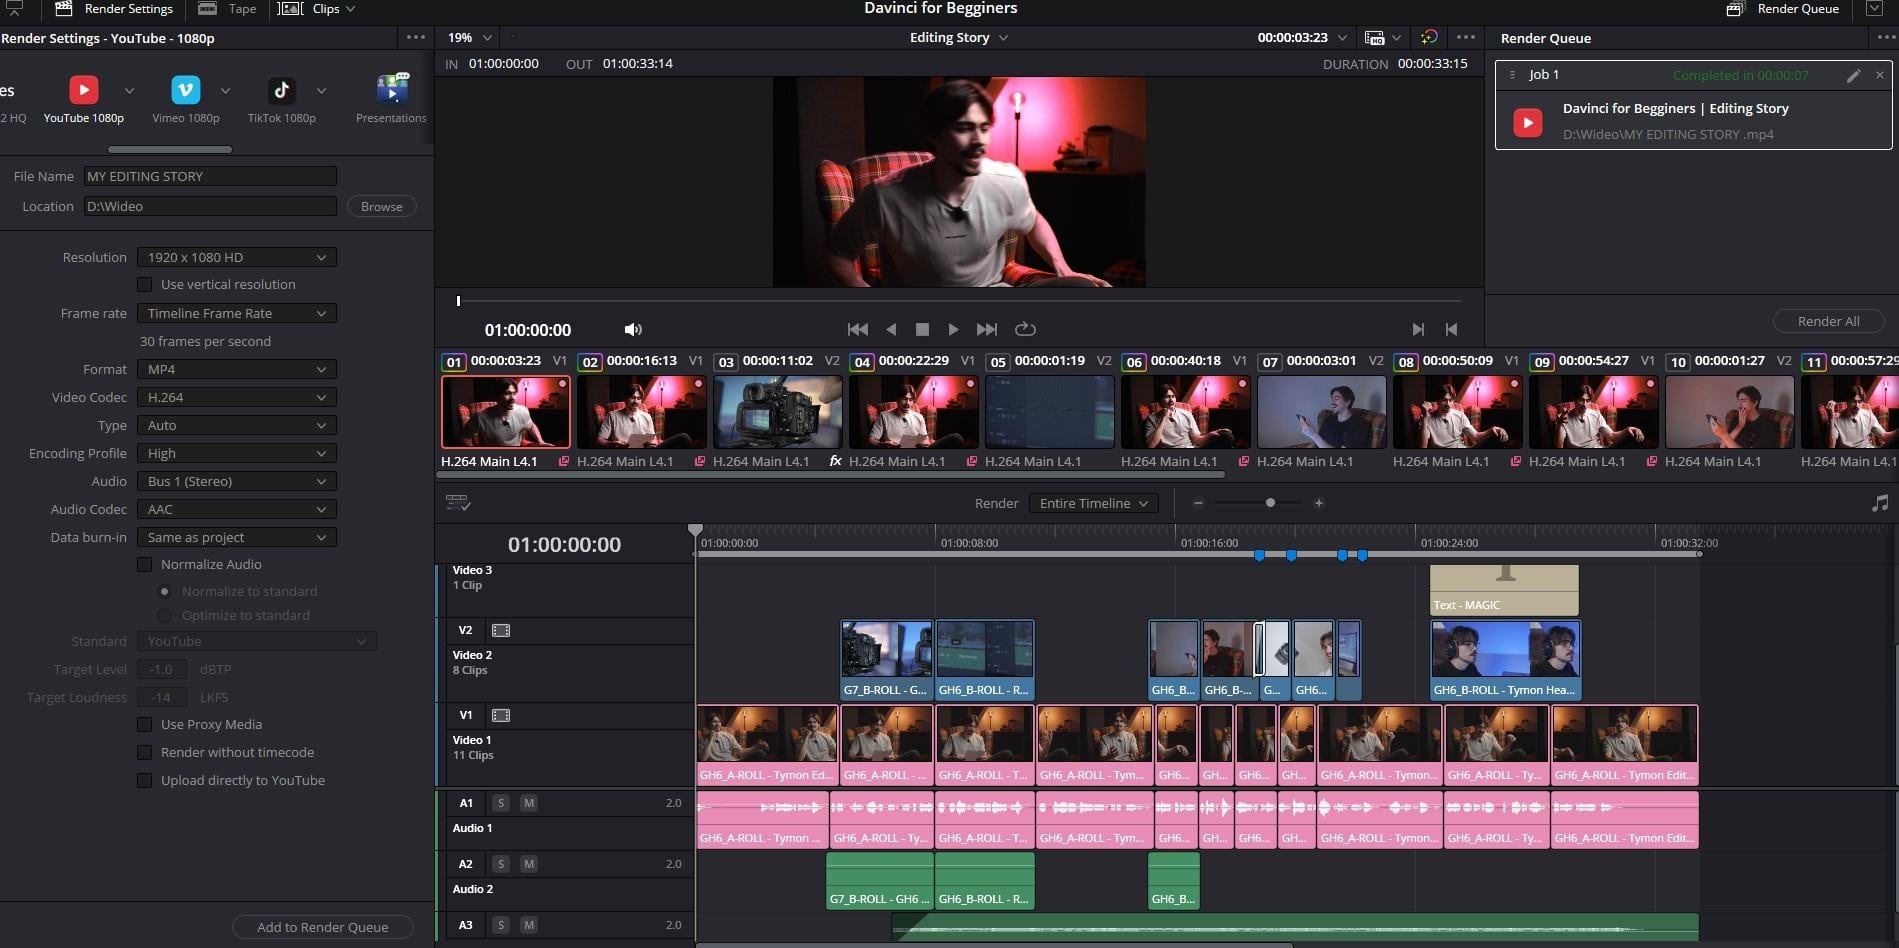Open the Encoding Profile dropdown
The width and height of the screenshot is (1899, 948).
click(x=236, y=453)
